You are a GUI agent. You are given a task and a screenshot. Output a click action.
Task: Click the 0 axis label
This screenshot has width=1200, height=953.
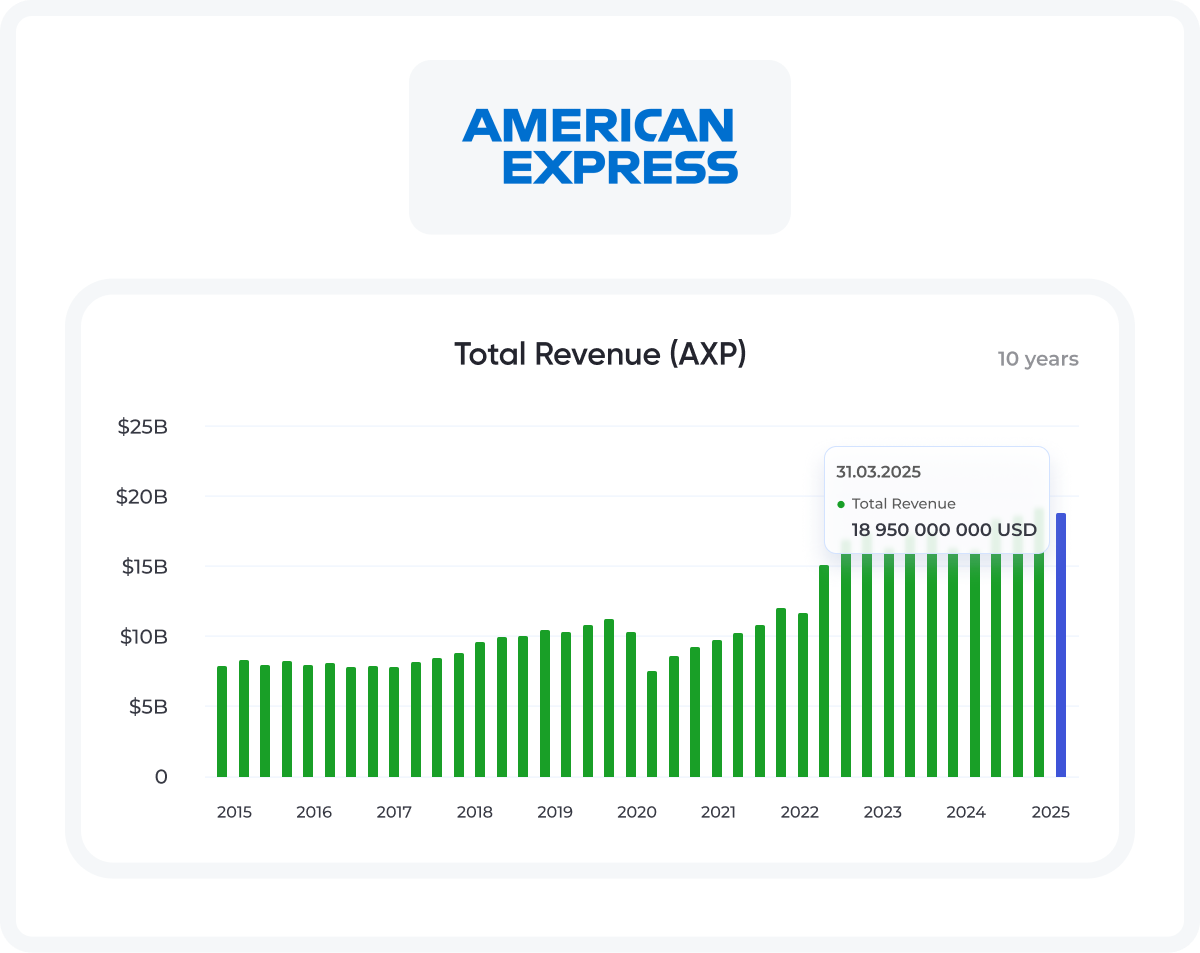click(x=161, y=777)
